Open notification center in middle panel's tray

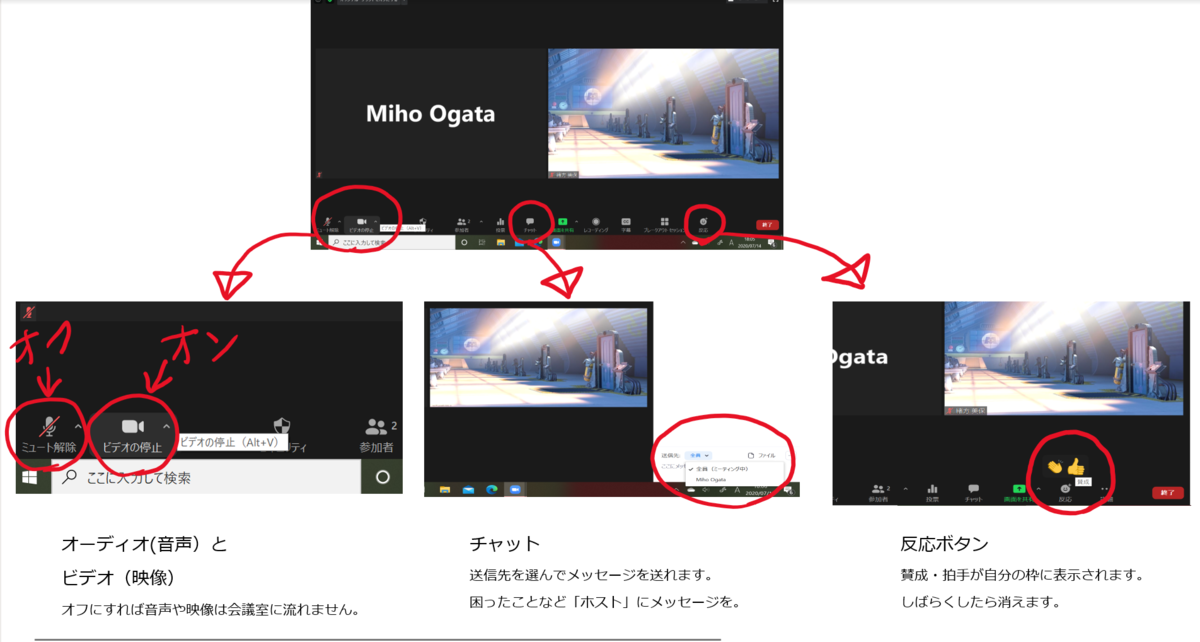click(x=789, y=490)
